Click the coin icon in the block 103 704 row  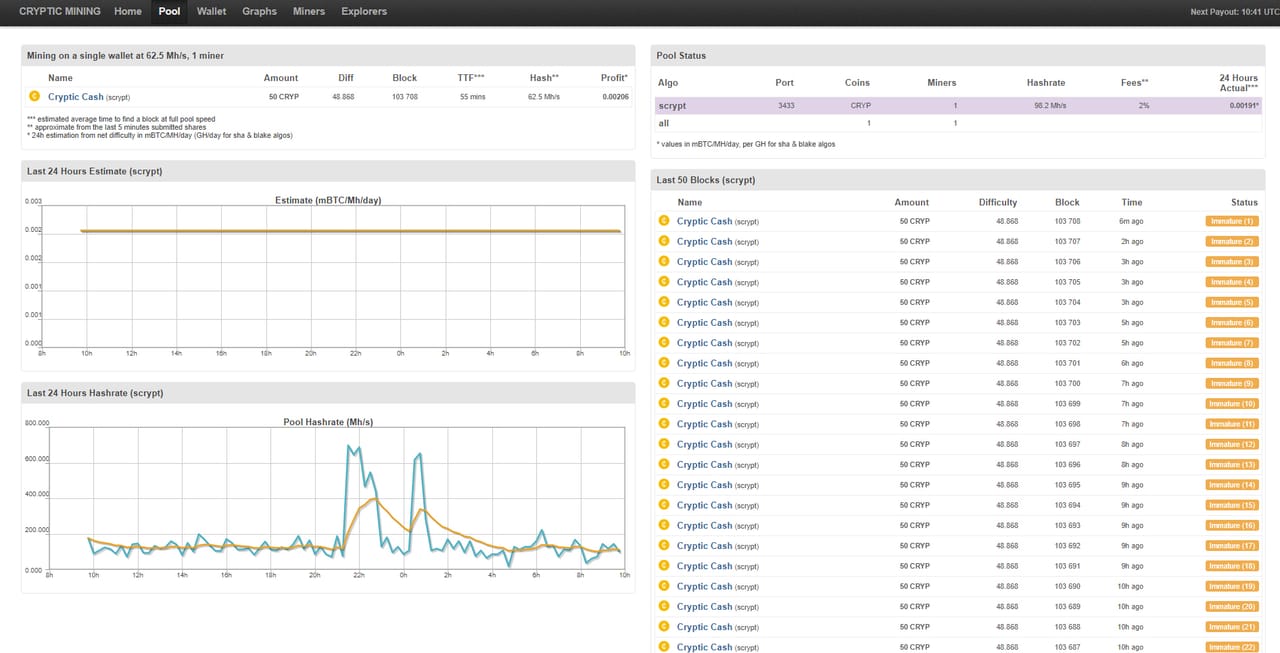[x=663, y=302]
